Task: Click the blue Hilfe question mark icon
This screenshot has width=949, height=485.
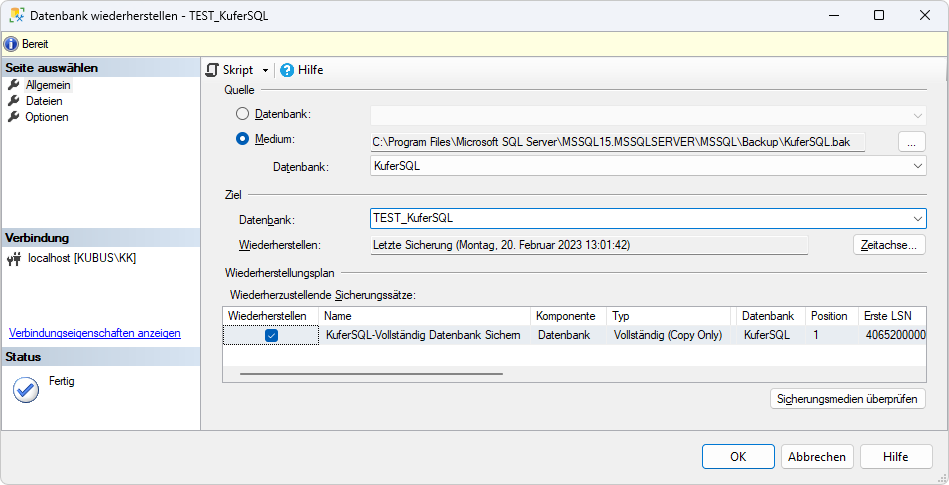Action: coord(287,70)
